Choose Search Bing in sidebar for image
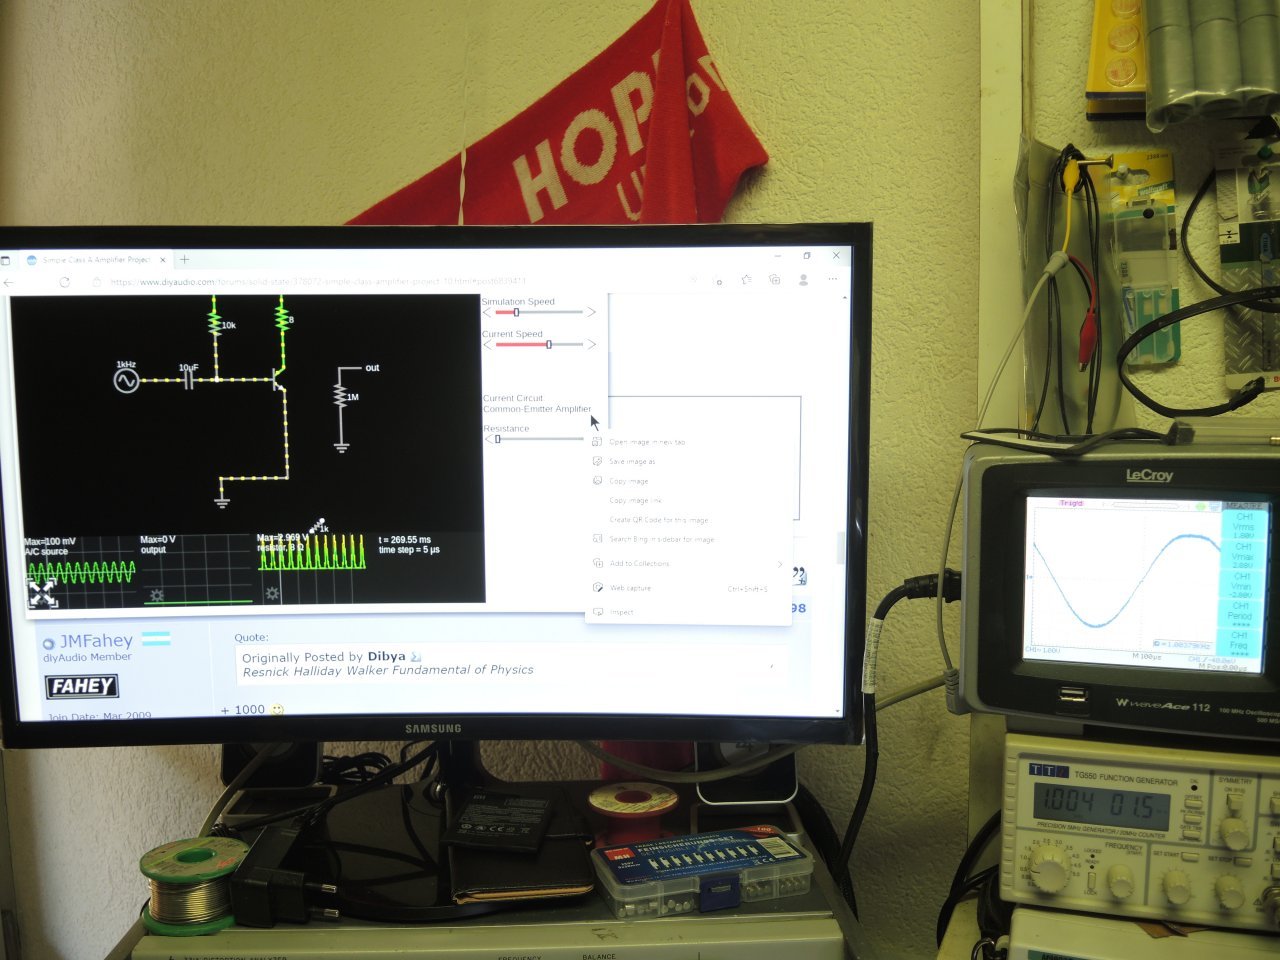This screenshot has height=960, width=1280. tap(688, 539)
